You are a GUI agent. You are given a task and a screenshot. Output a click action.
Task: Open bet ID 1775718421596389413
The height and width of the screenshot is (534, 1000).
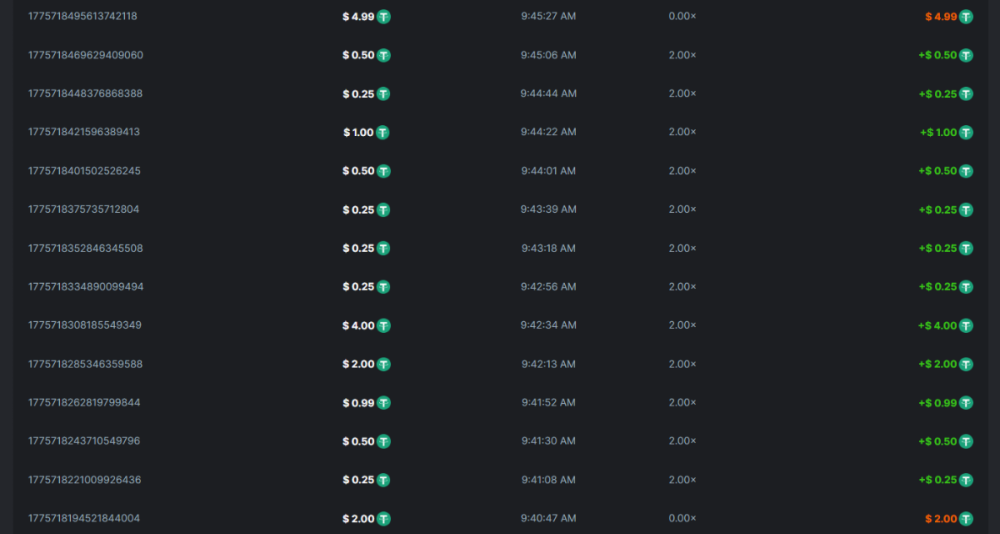pos(84,132)
